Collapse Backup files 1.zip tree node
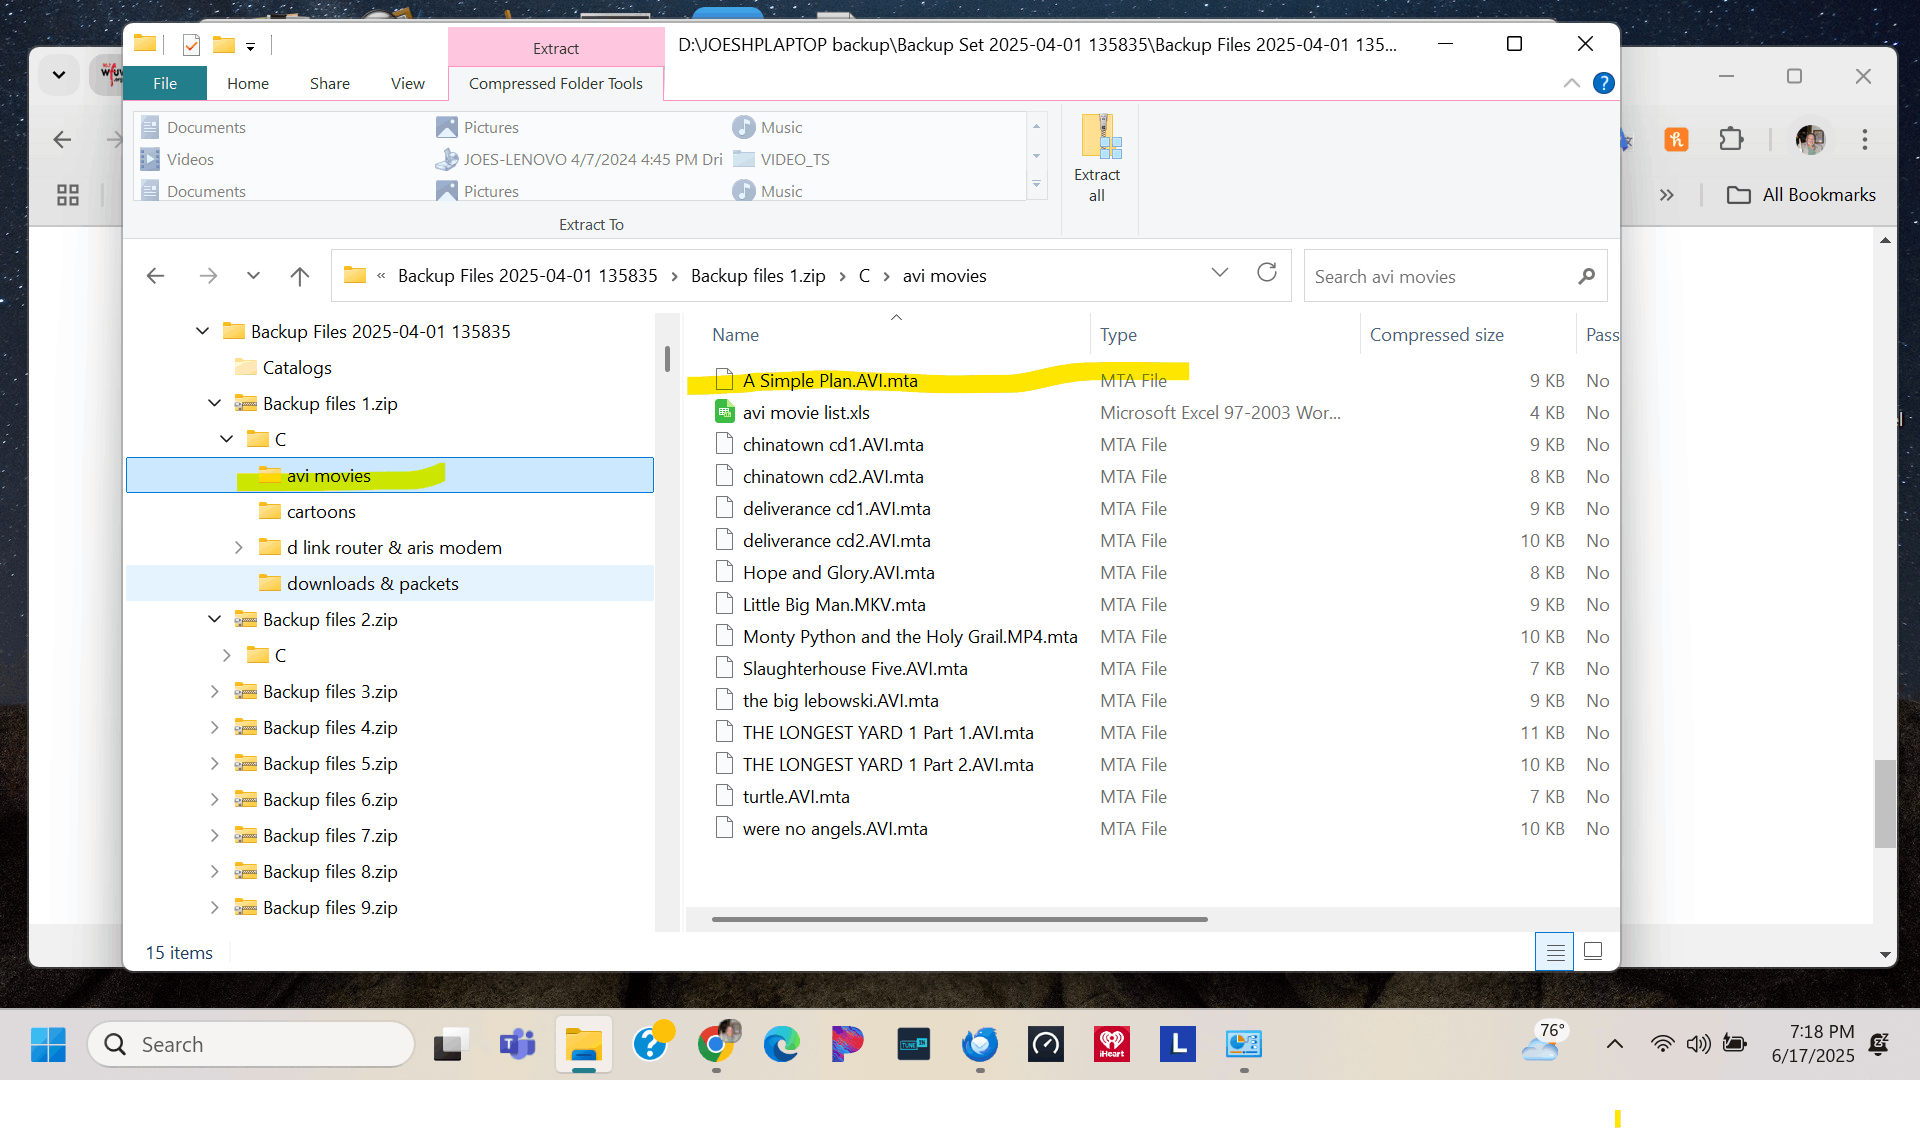The height and width of the screenshot is (1128, 1920). tap(214, 404)
